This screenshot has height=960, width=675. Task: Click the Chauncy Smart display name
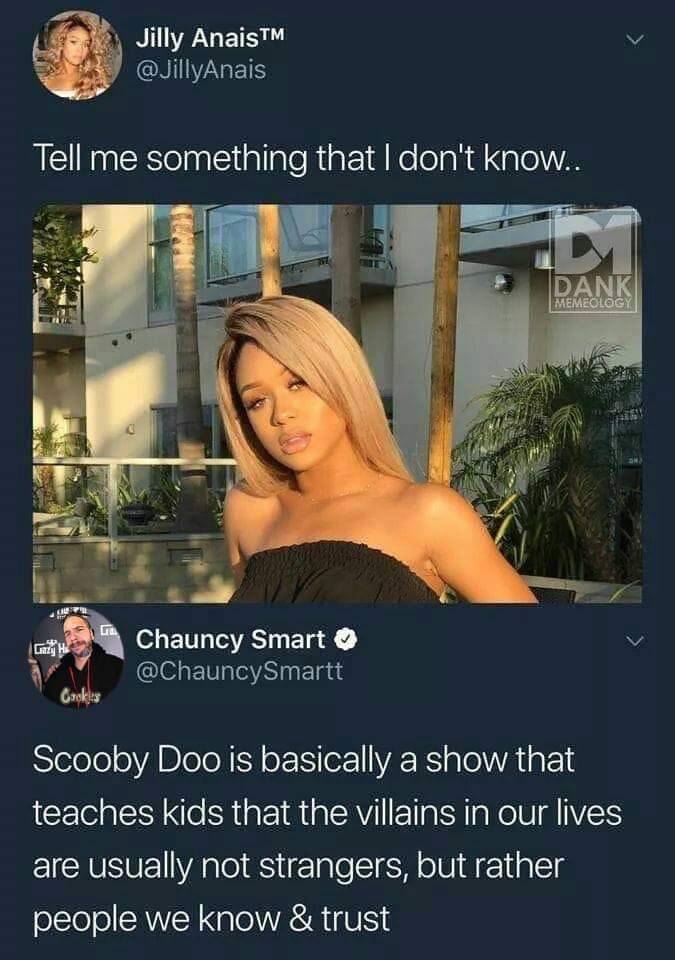click(x=230, y=639)
